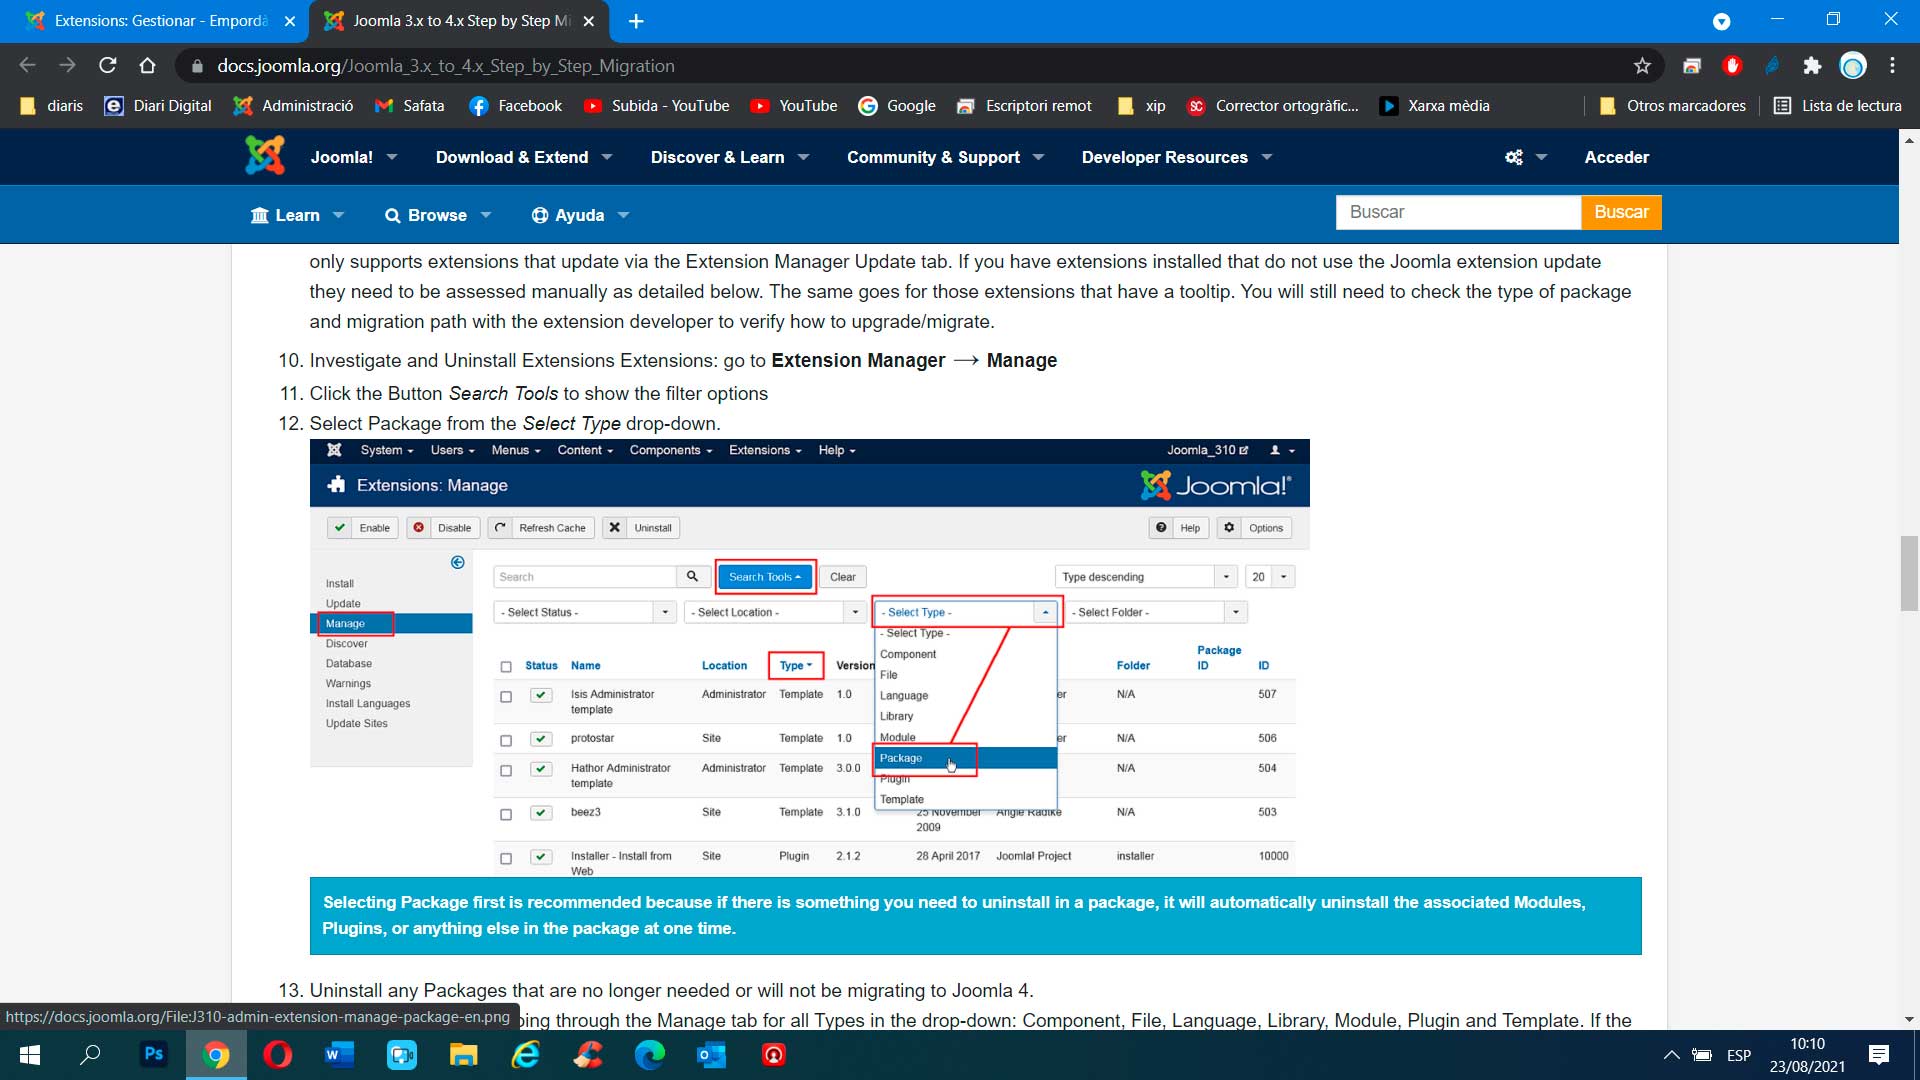1920x1080 pixels.
Task: Open Safata Gmail bookmark
Action: (x=409, y=106)
